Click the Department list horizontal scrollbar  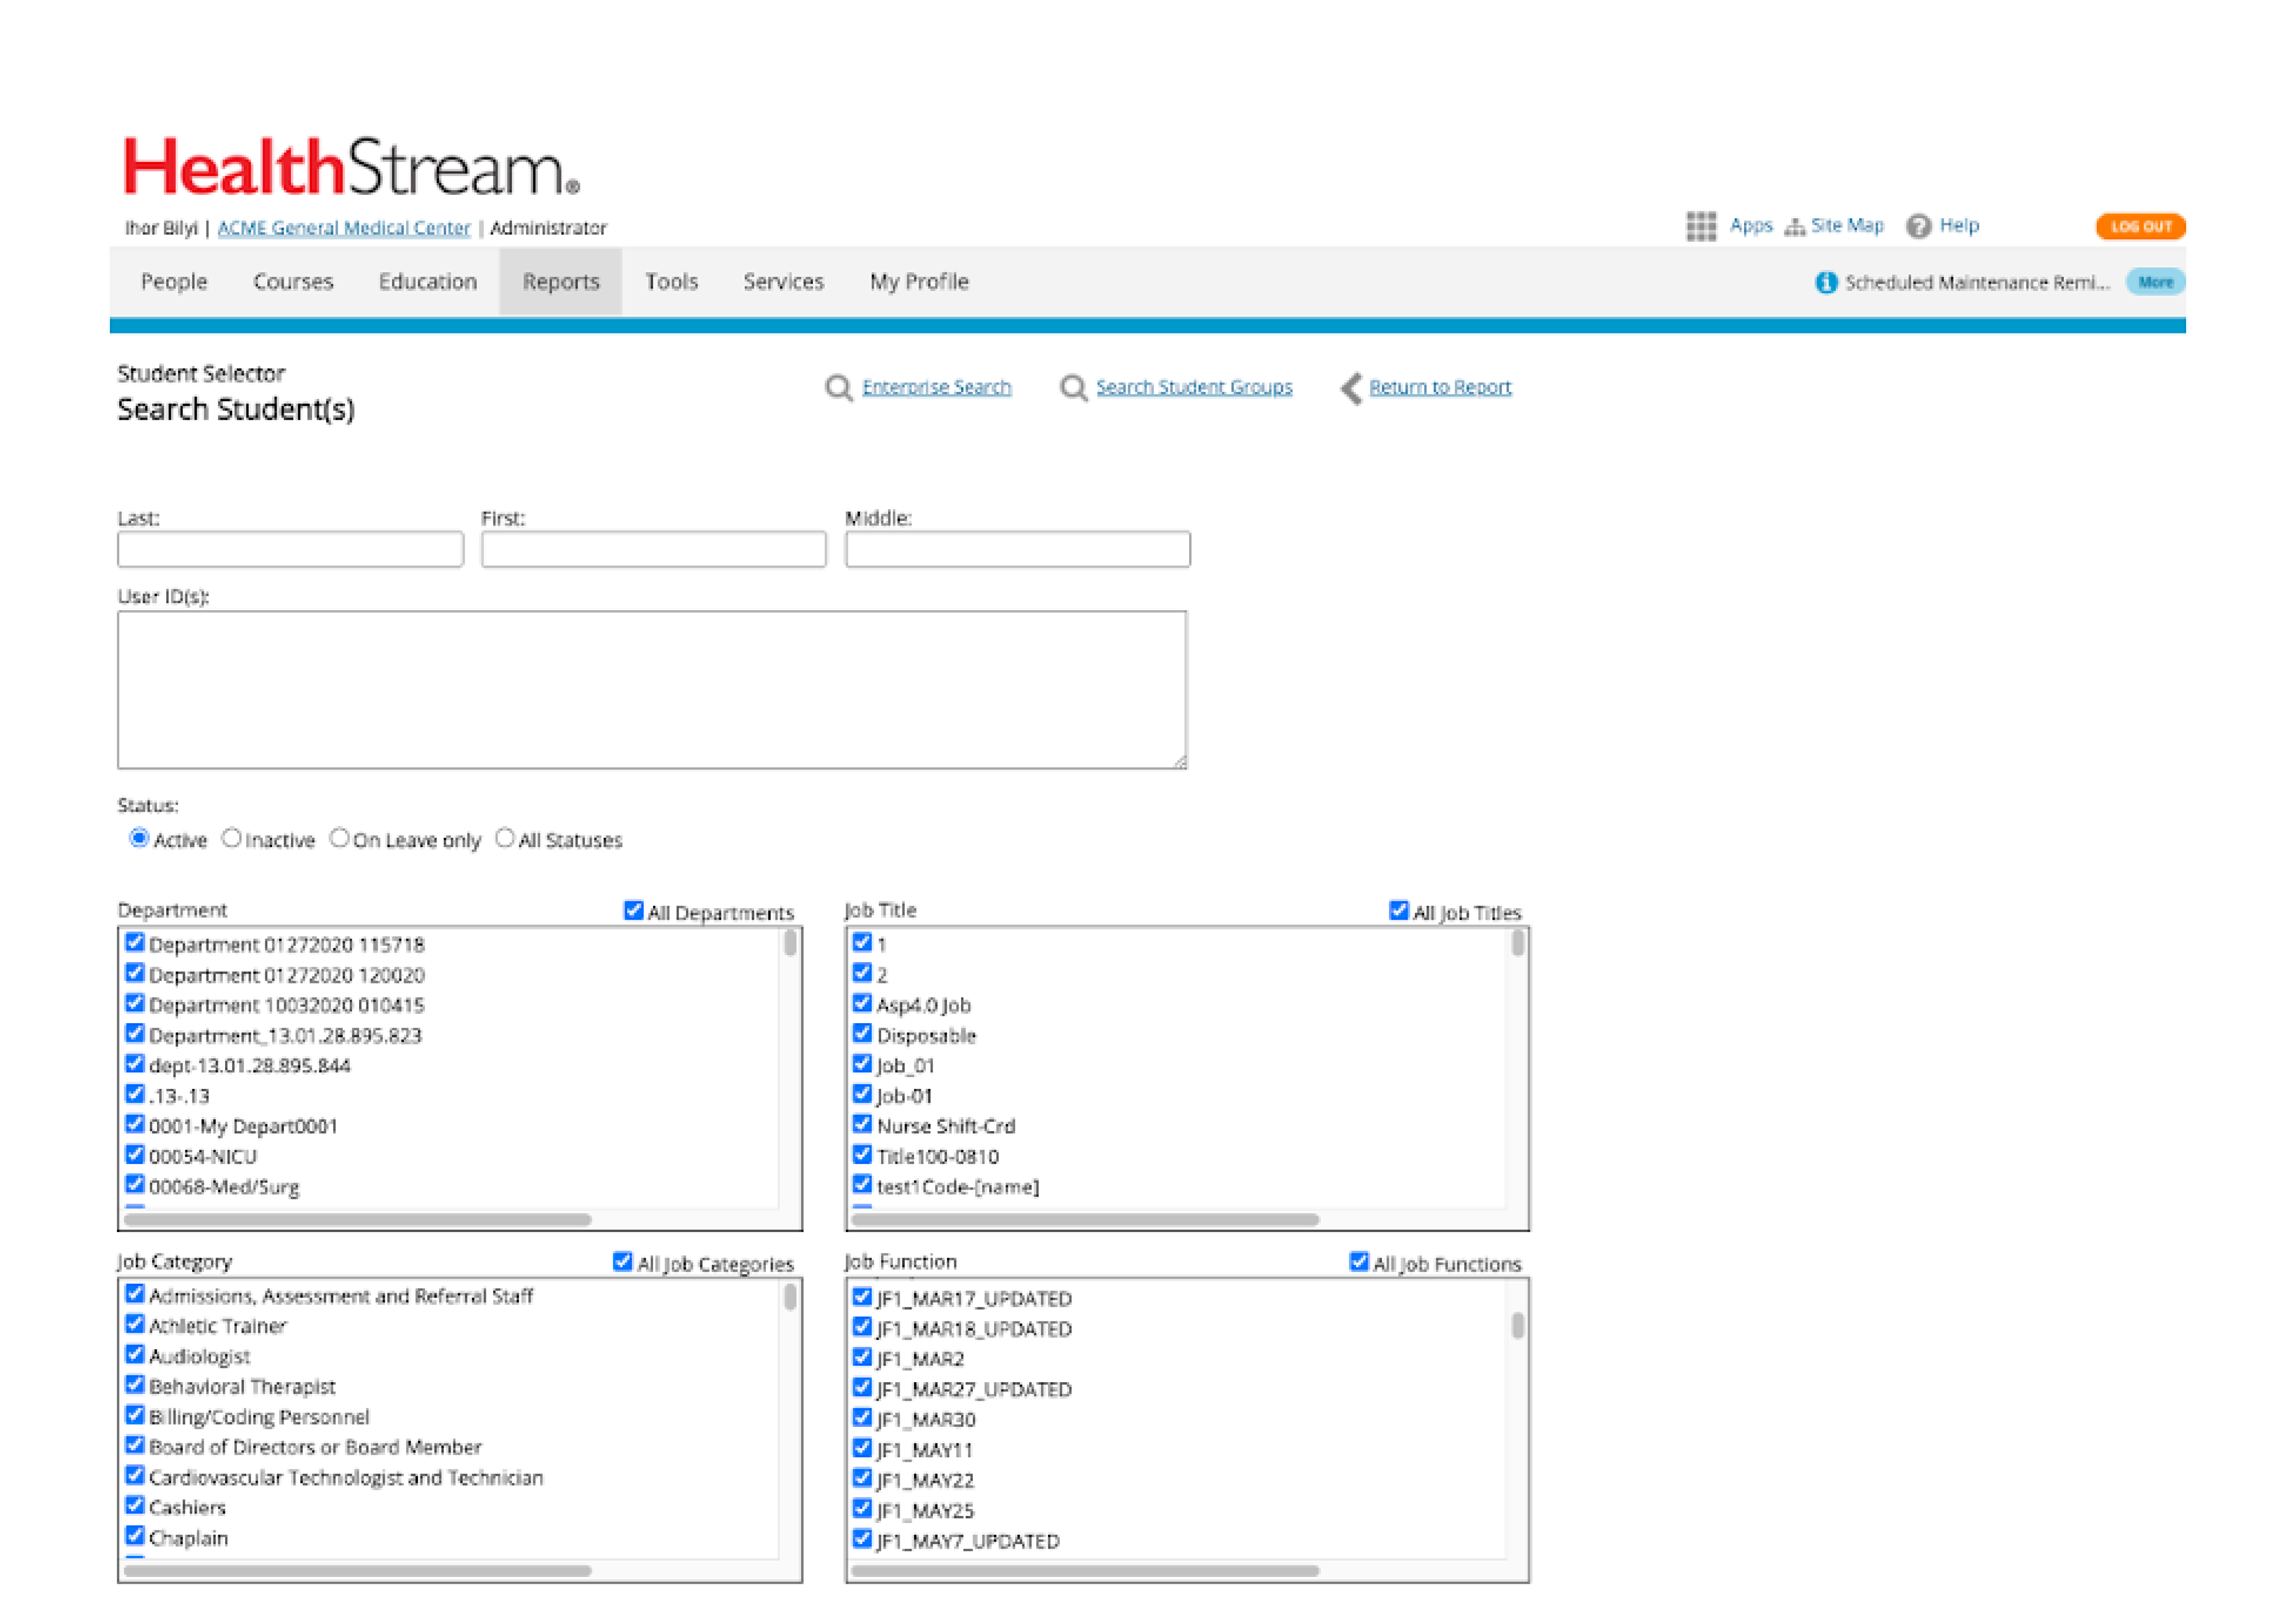click(x=358, y=1219)
